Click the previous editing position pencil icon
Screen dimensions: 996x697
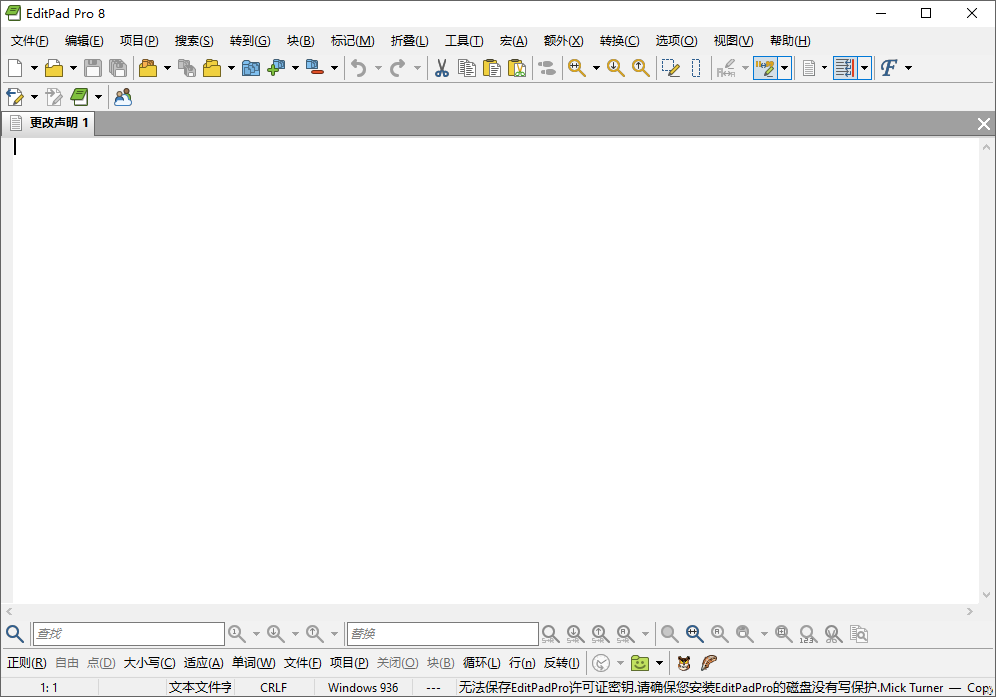point(15,97)
